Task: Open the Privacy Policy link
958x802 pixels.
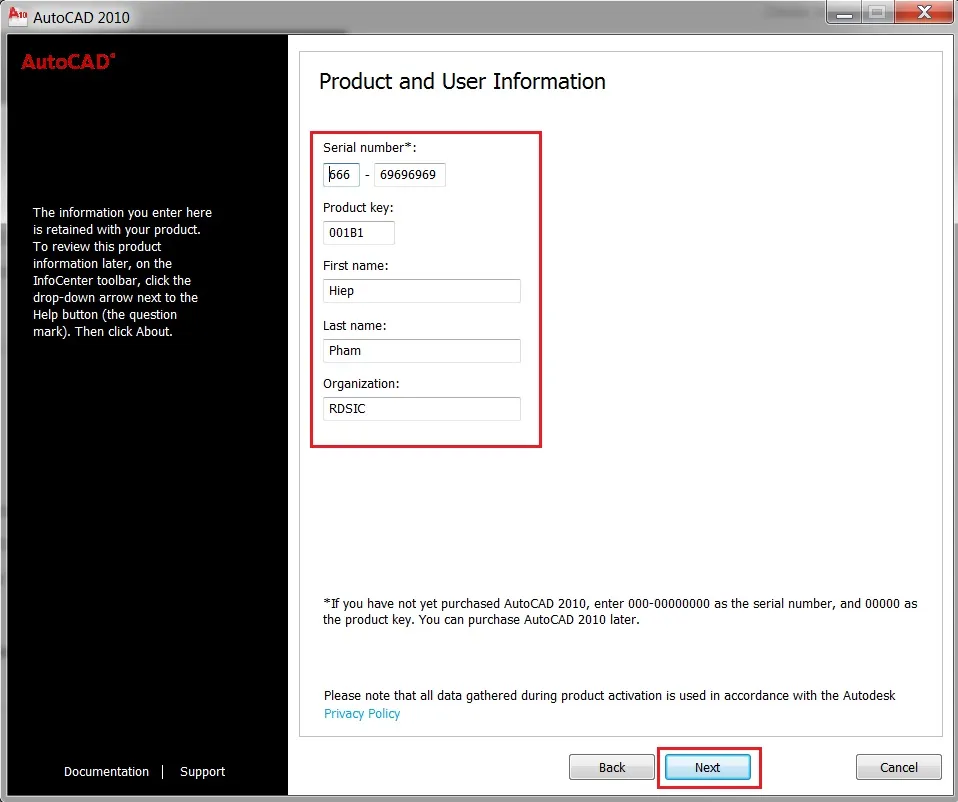Action: 362,714
